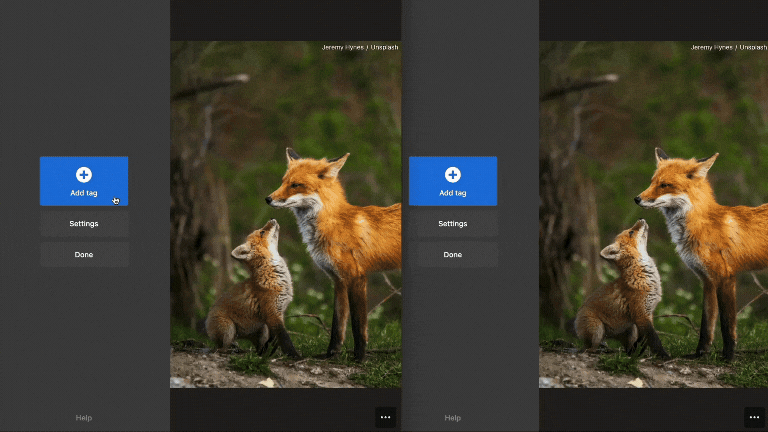Open three-dot menu under left fox photo
This screenshot has height=432, width=768.
(385, 417)
